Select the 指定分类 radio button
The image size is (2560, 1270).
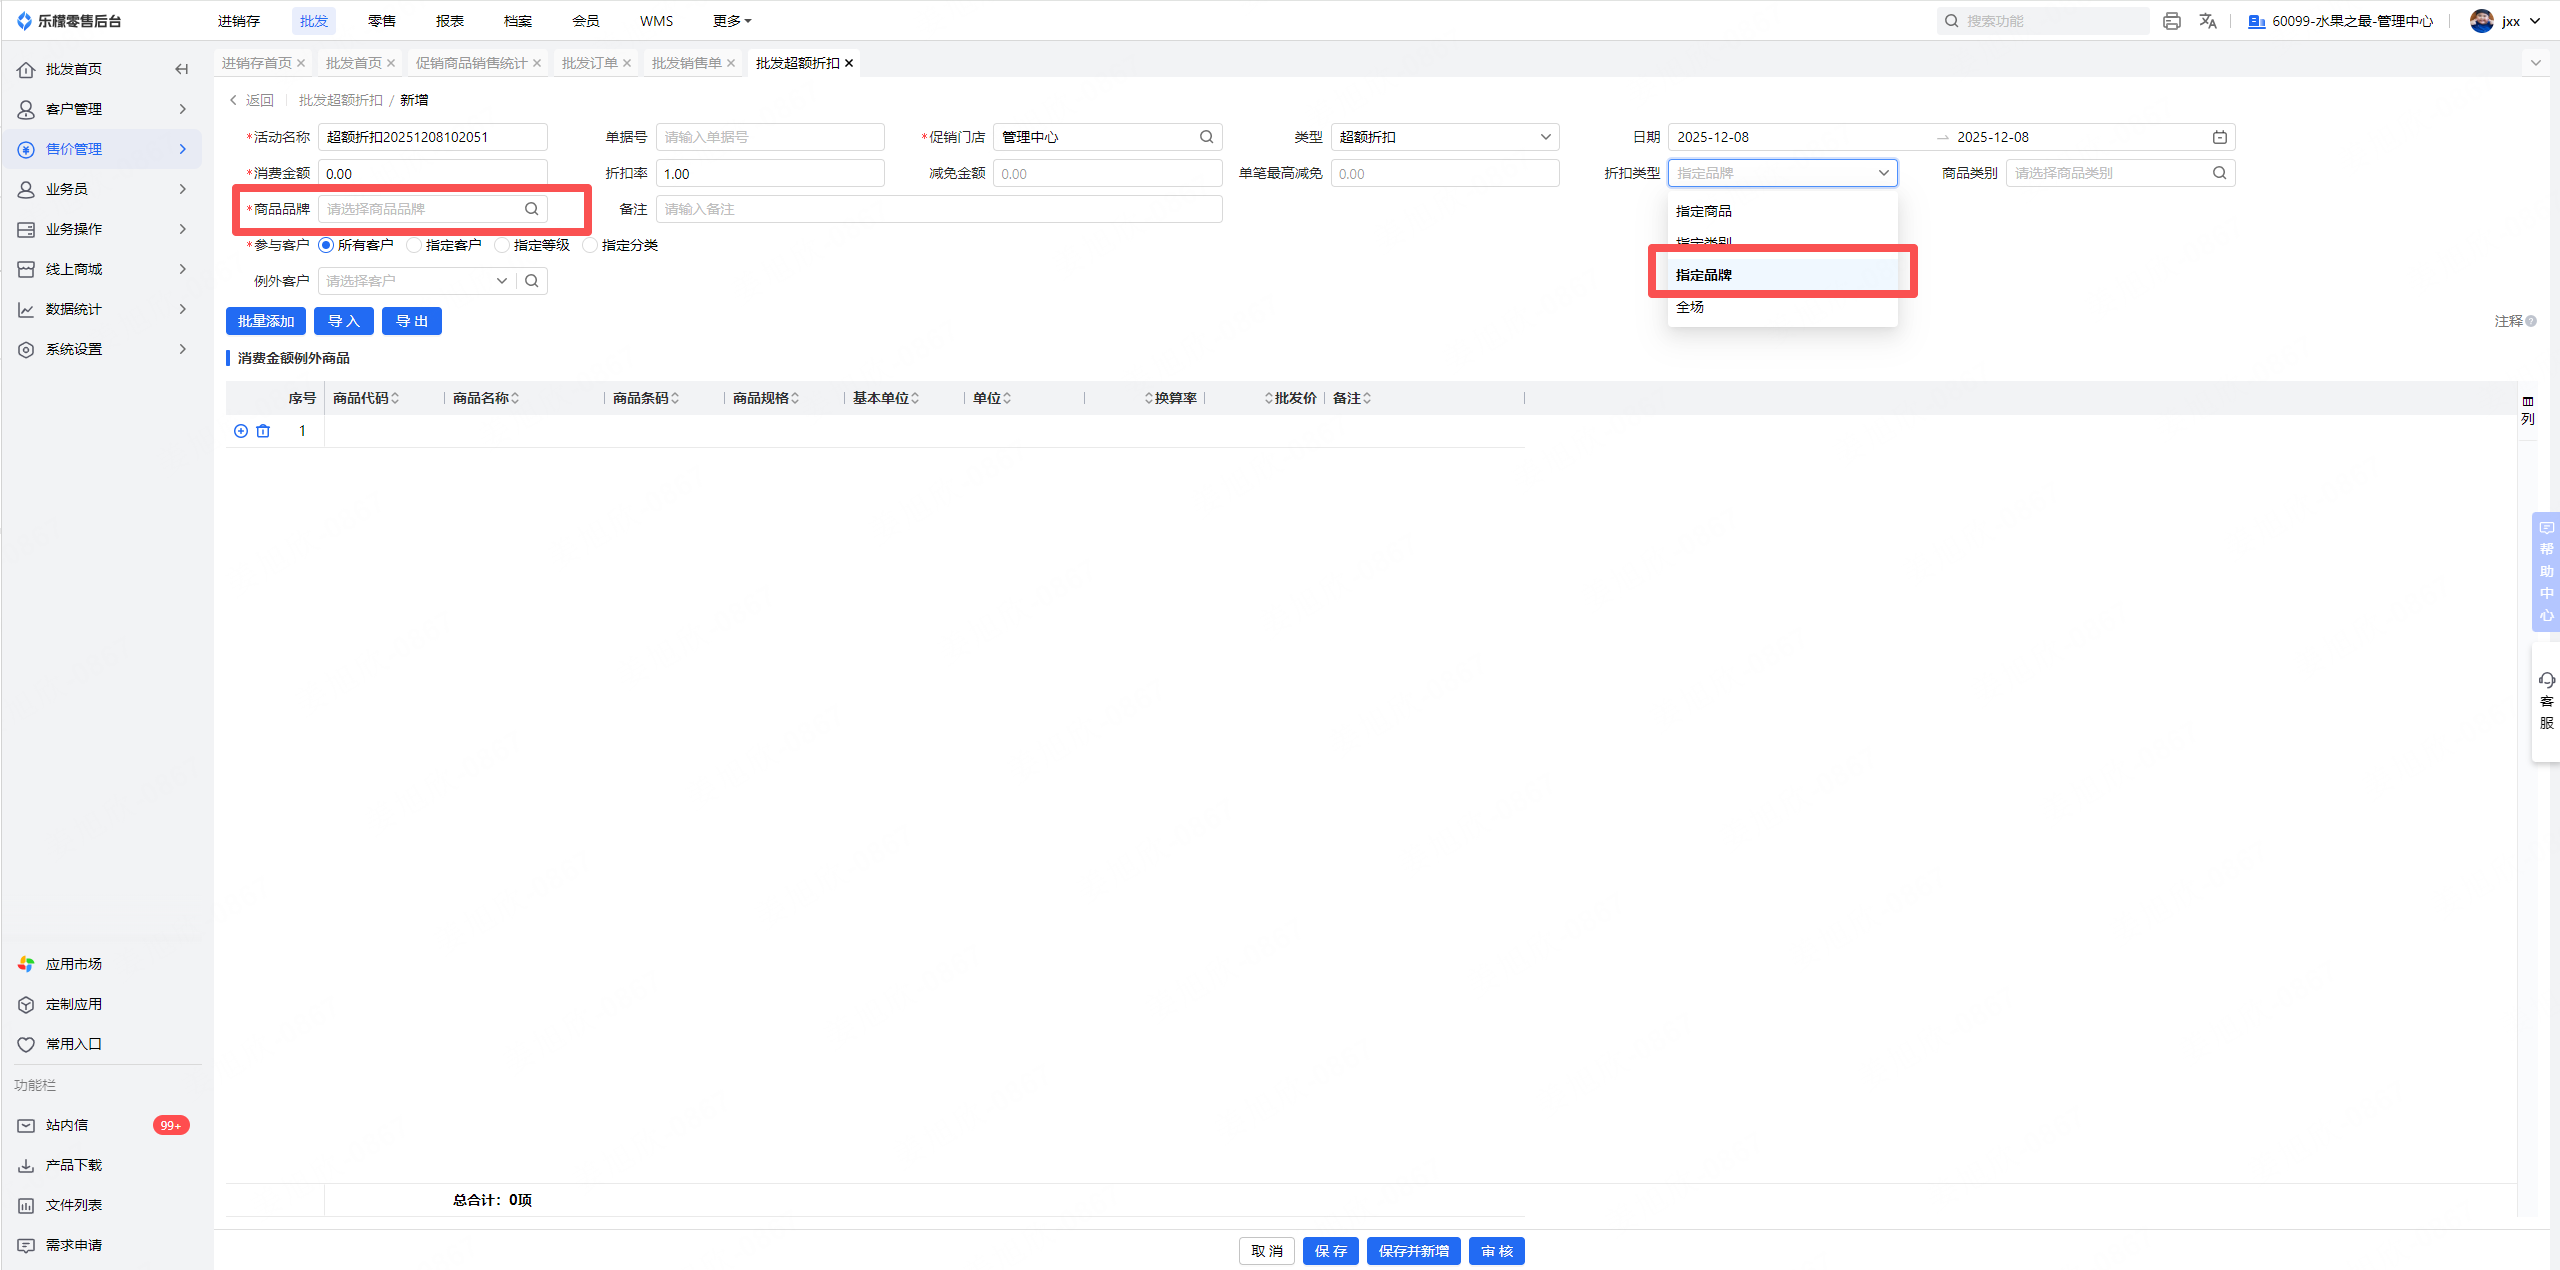[x=590, y=245]
